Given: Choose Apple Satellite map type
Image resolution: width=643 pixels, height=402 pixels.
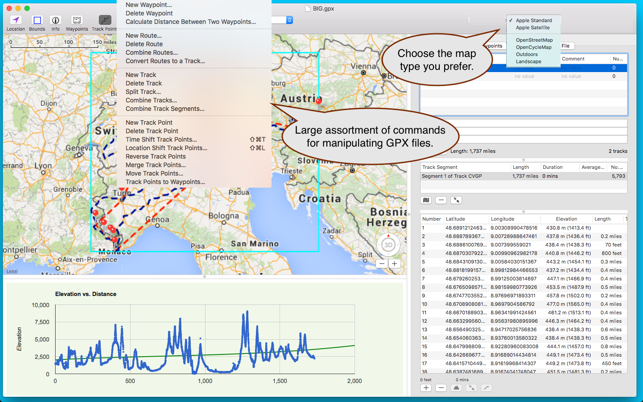Looking at the screenshot, I should tap(532, 28).
